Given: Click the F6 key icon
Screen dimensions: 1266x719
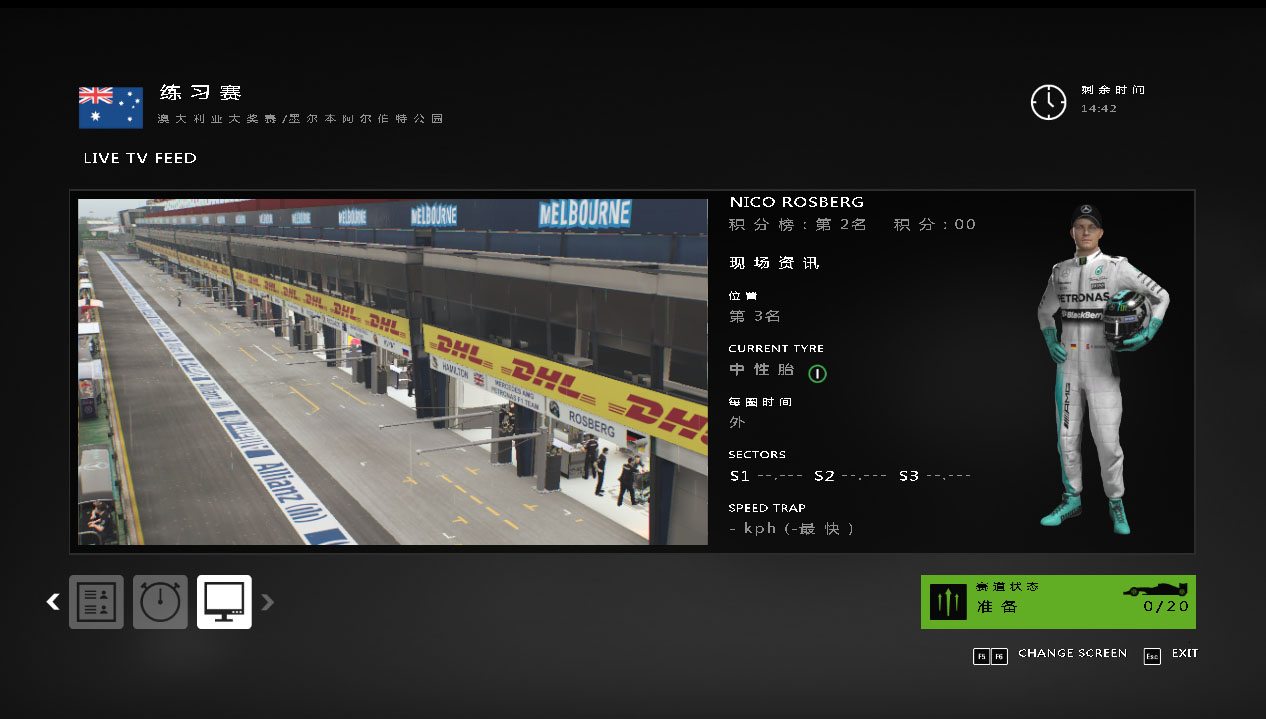Looking at the screenshot, I should pos(998,656).
